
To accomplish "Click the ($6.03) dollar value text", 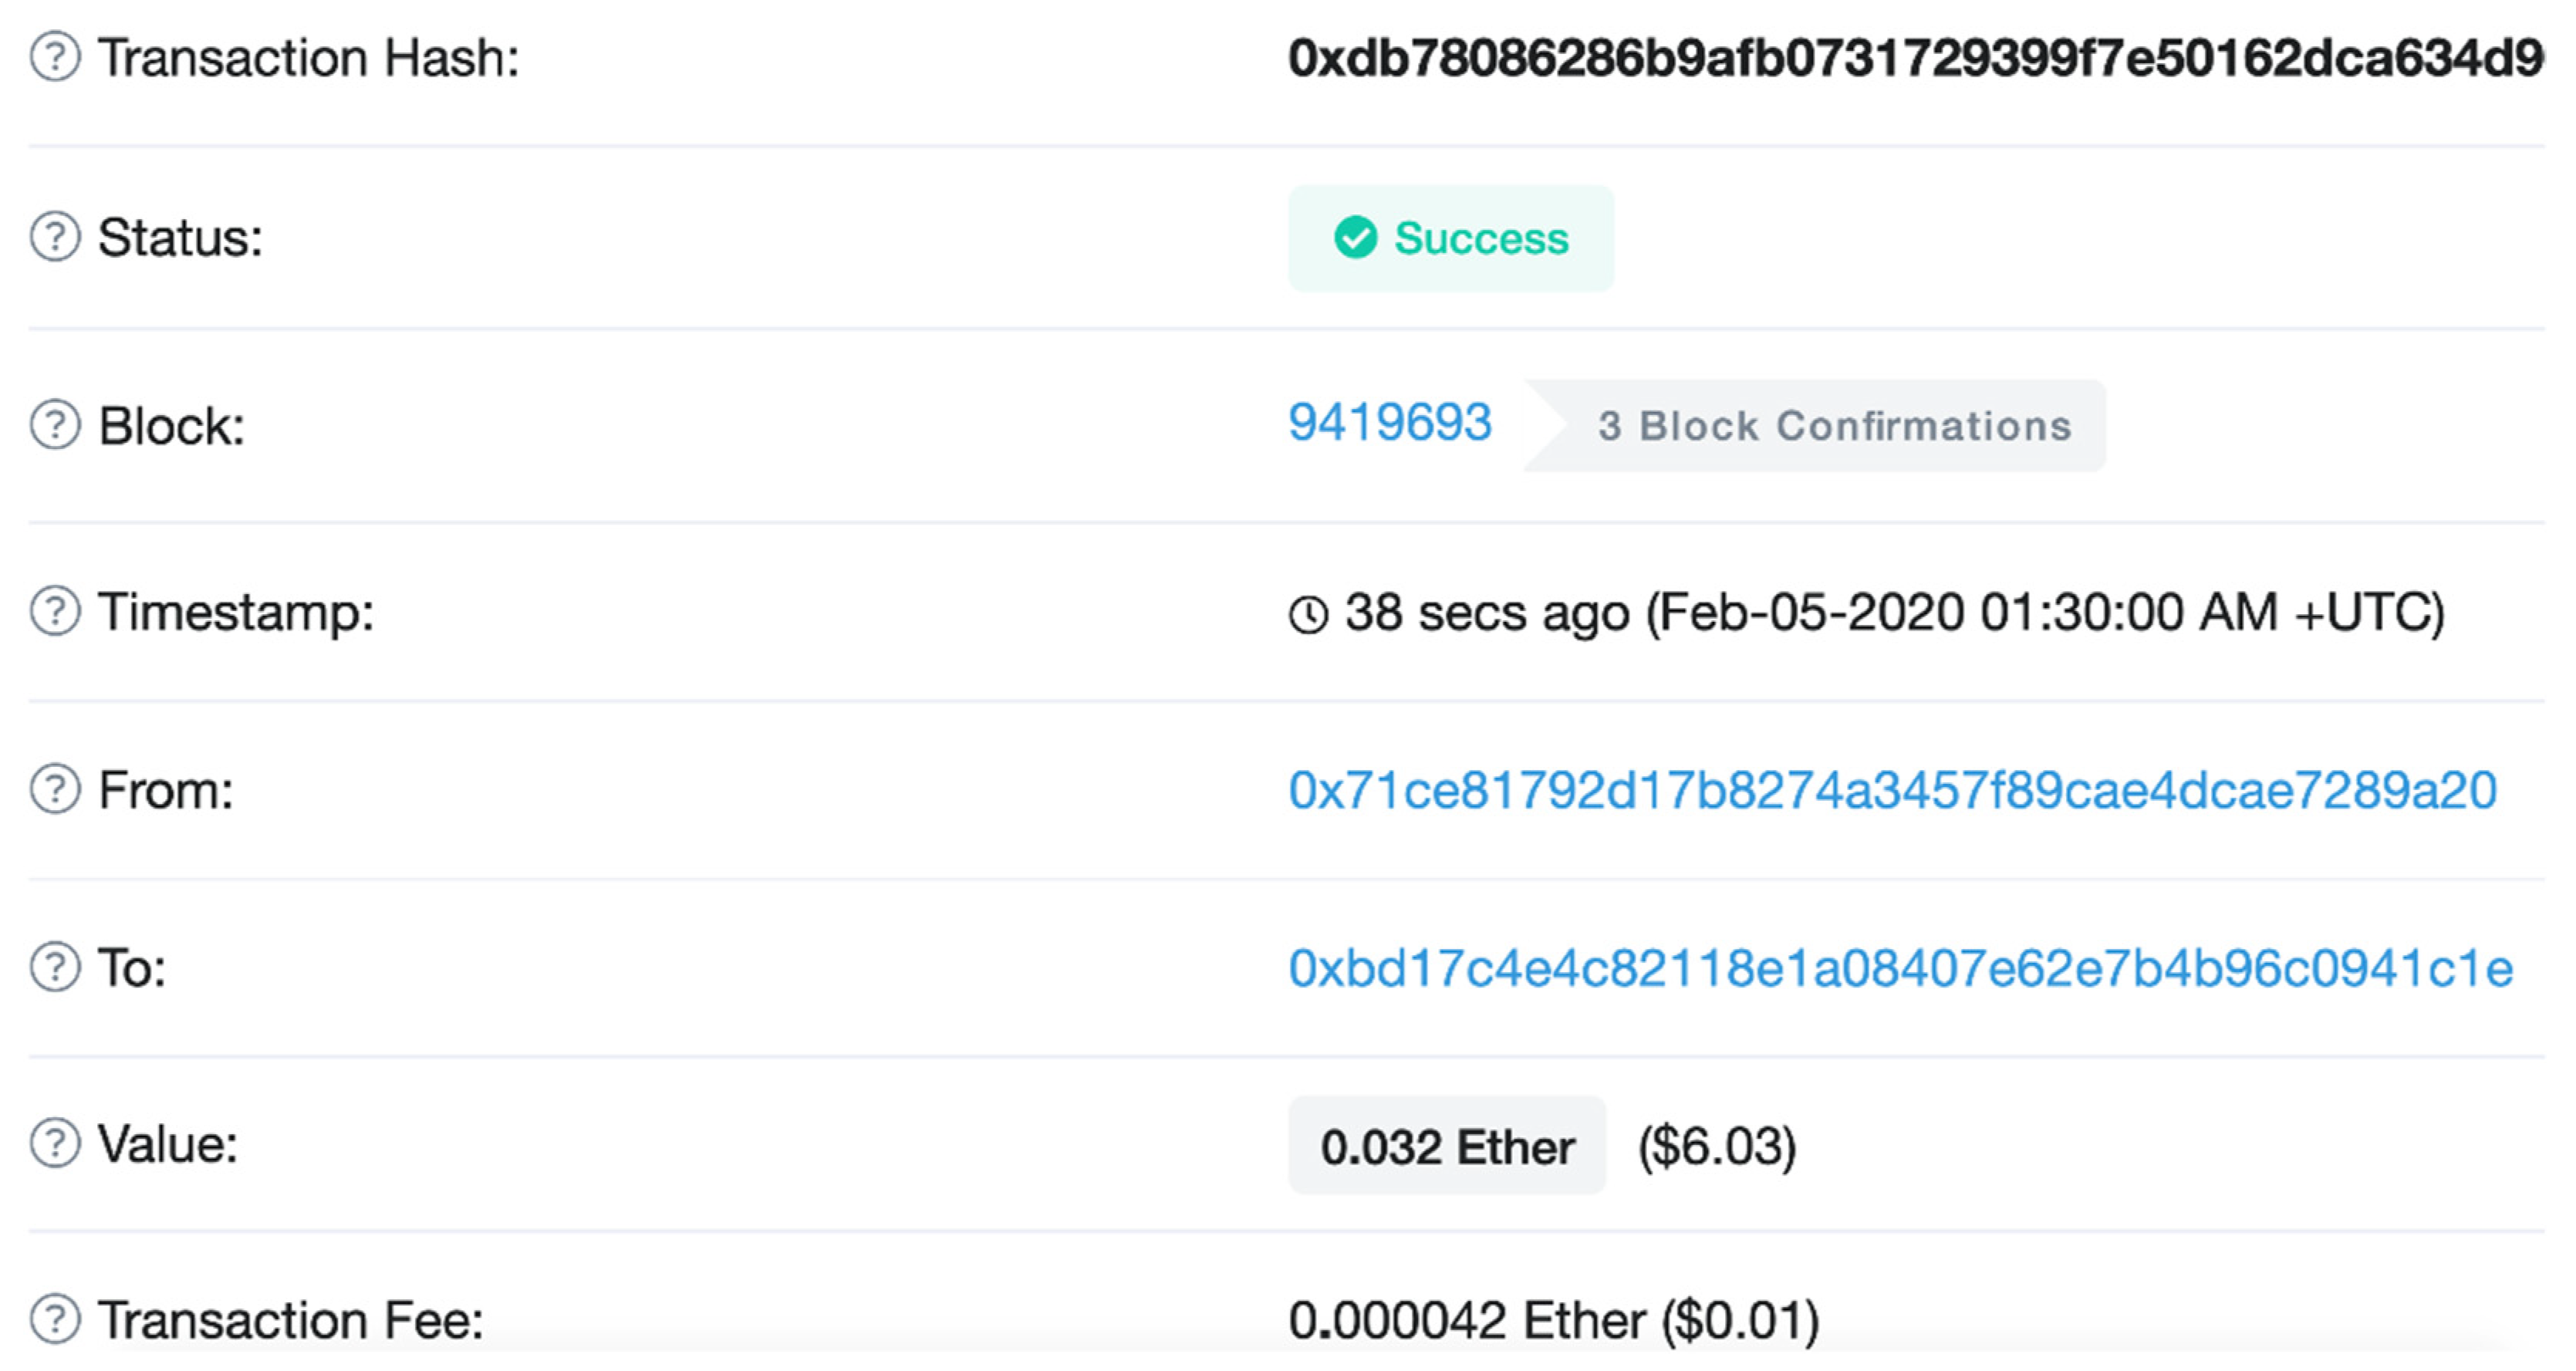I will coord(1716,1146).
